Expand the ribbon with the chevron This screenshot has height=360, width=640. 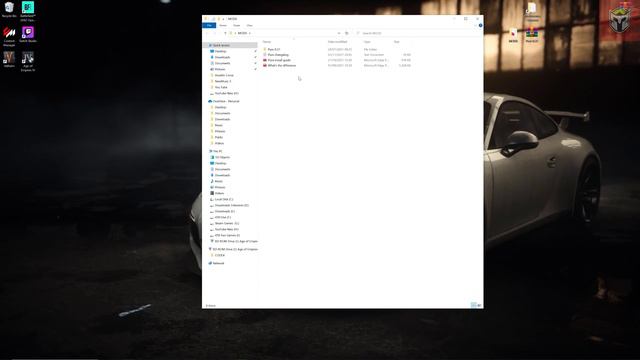pyautogui.click(x=476, y=25)
